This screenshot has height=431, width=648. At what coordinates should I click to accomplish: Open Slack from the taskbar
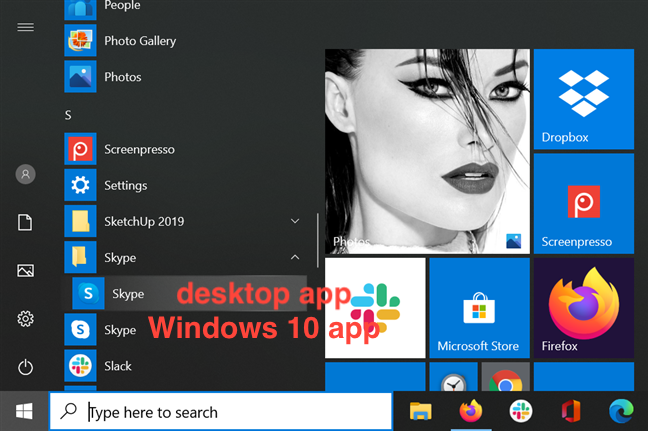point(521,412)
